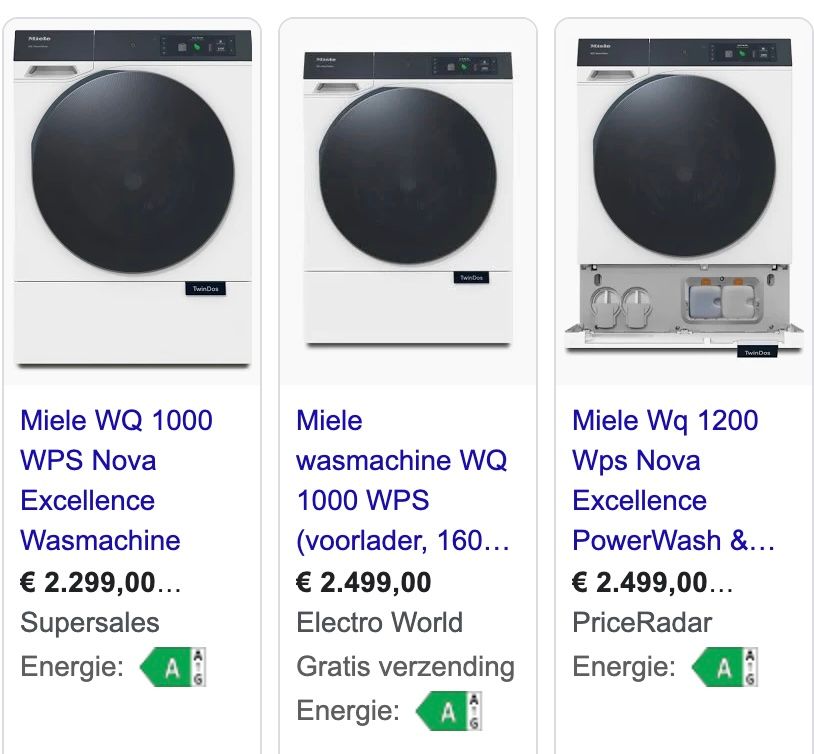Open Miele WQ 1000 WPS Nova Excellence Wasmachine link
814x754 pixels.
(x=116, y=480)
